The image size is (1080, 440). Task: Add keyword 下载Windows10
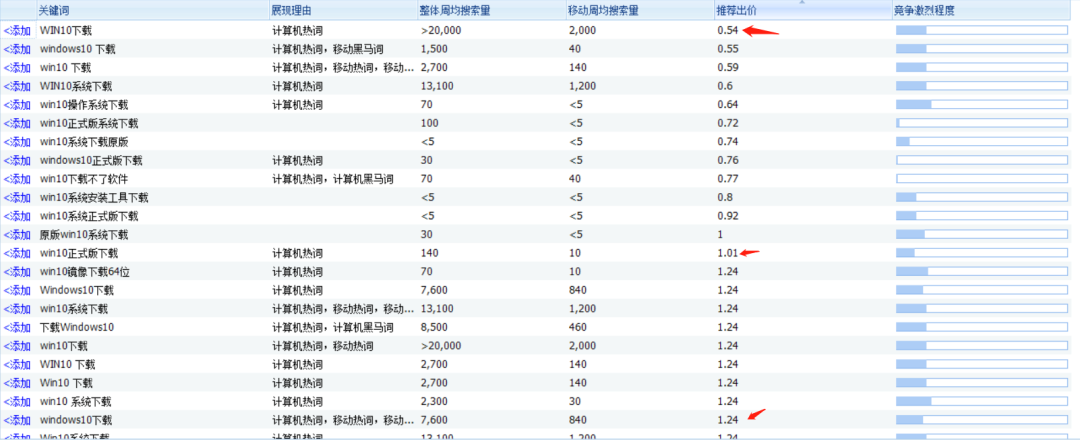point(18,327)
